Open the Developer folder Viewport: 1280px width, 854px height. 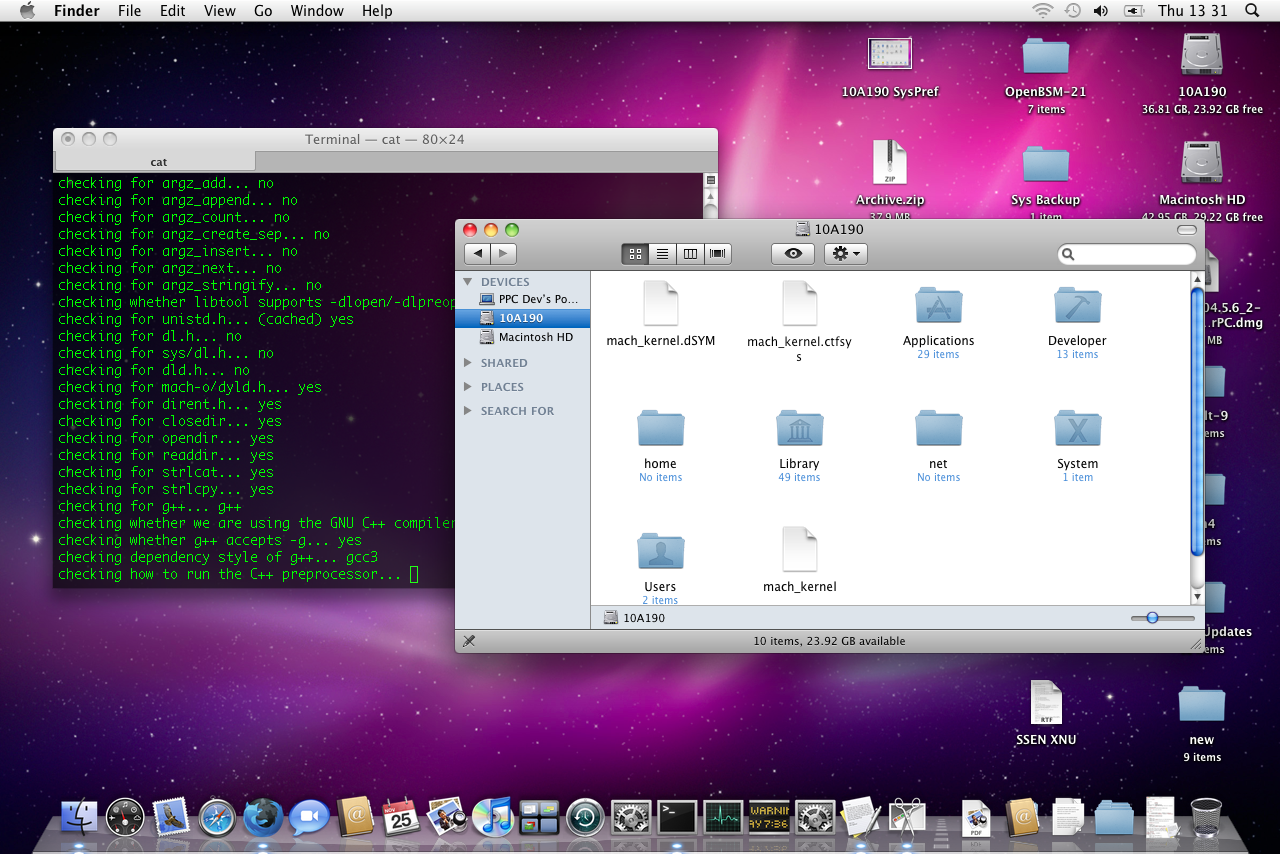click(1077, 310)
